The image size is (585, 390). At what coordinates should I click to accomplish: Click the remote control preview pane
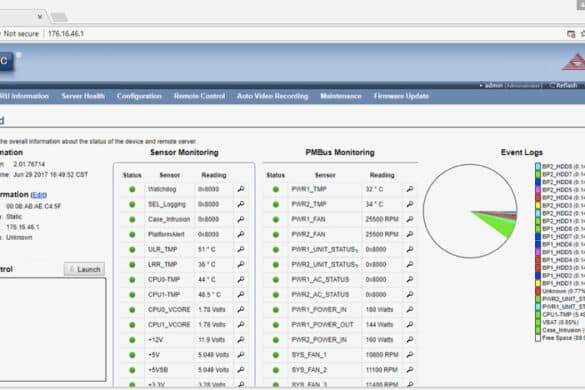[x=52, y=330]
